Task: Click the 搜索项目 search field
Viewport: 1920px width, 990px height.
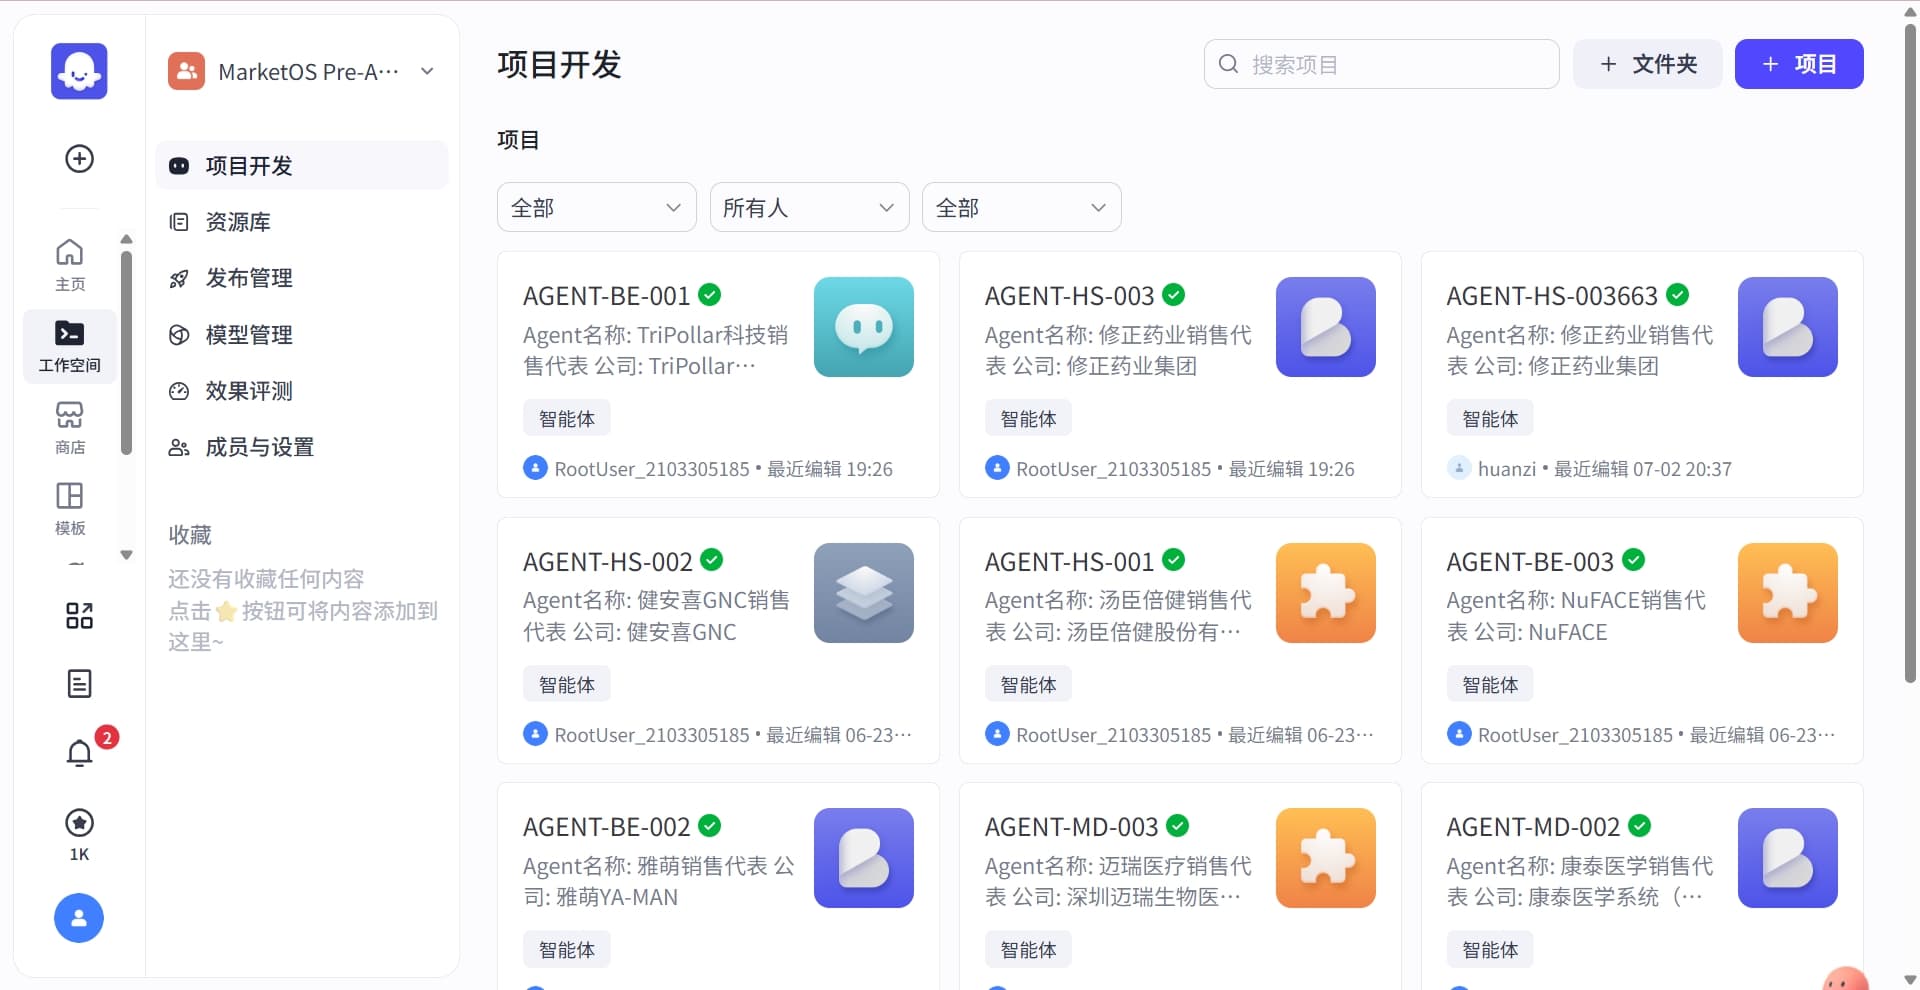Action: pyautogui.click(x=1380, y=64)
